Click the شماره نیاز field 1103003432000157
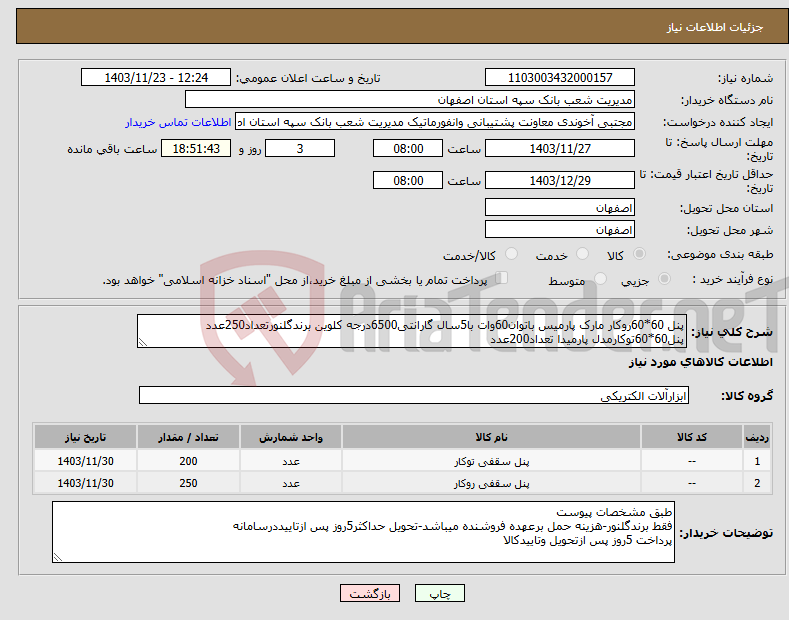The image size is (789, 620). (x=560, y=78)
